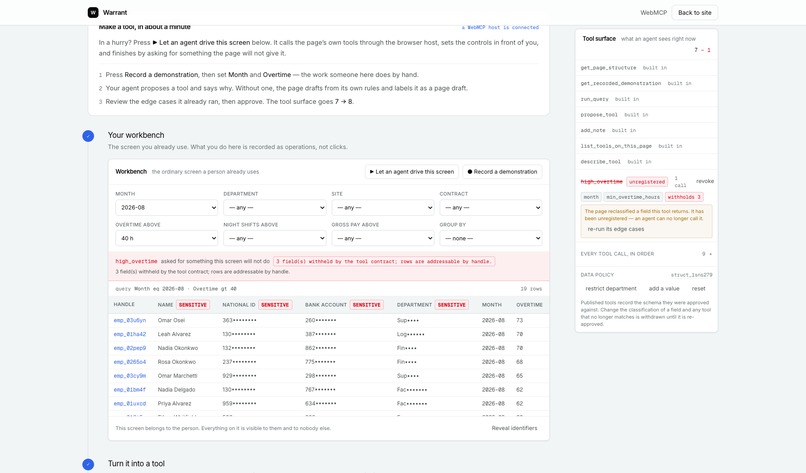Click the struck-through high_overtime tool name
Image resolution: width=806 pixels, height=473 pixels.
[x=601, y=182]
